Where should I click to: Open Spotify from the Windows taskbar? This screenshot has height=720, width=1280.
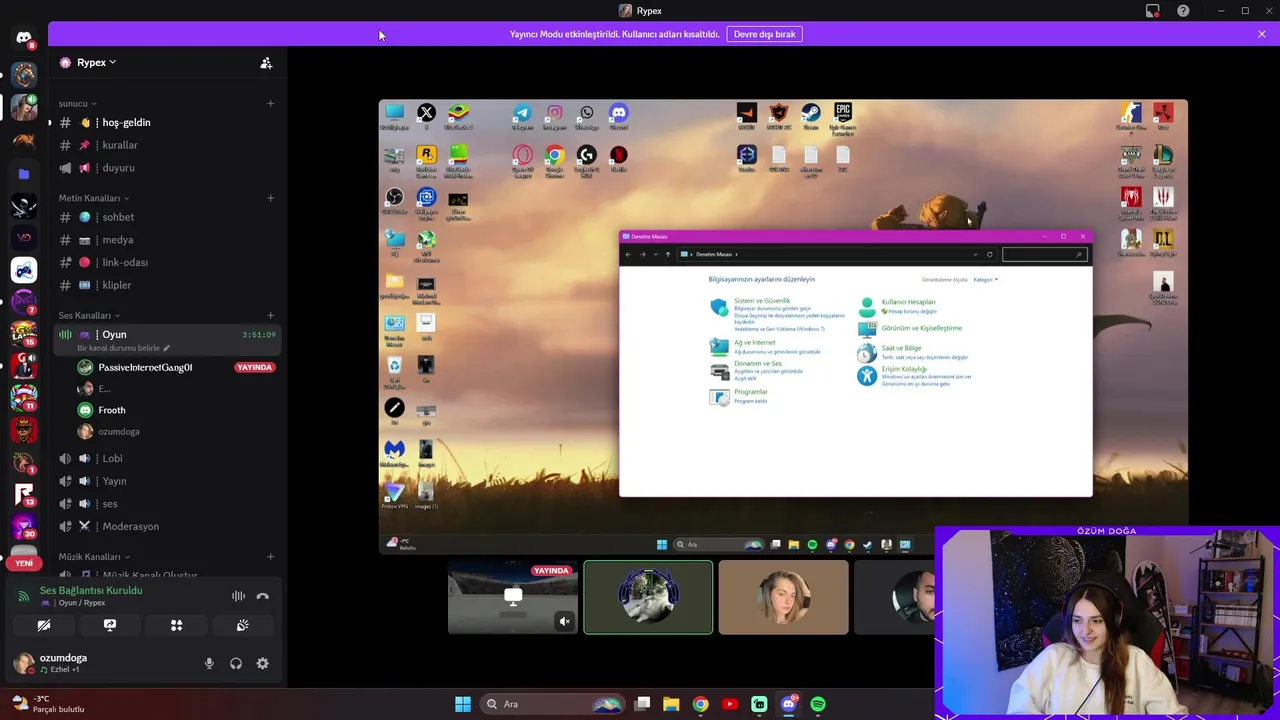click(818, 704)
